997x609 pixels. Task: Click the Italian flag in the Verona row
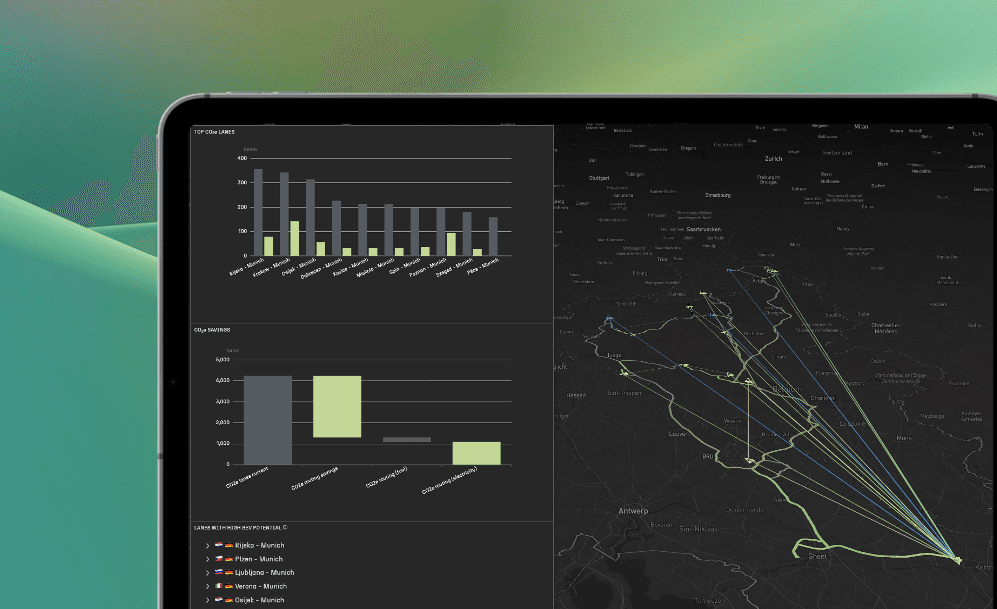pyautogui.click(x=219, y=586)
